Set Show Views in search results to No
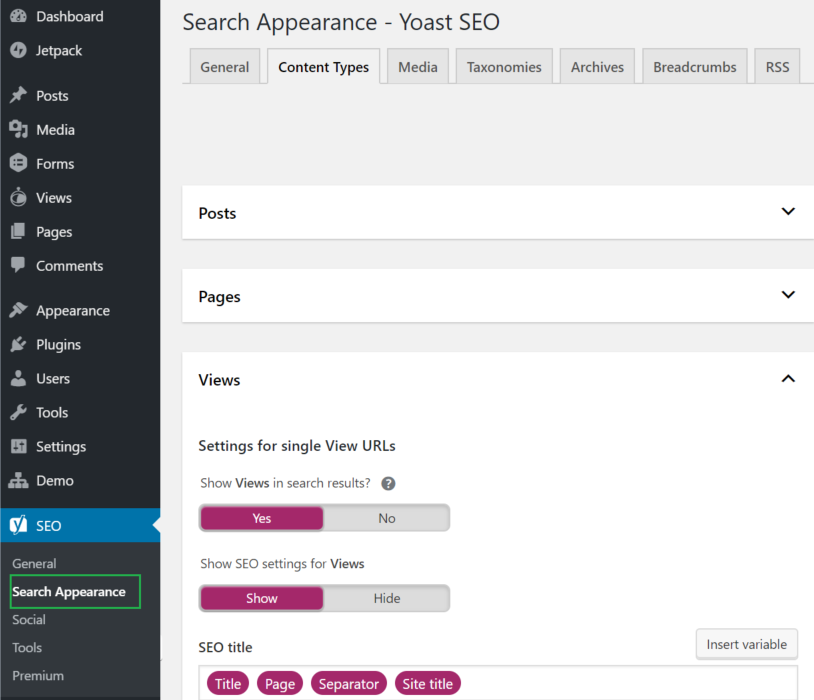The height and width of the screenshot is (700, 814). (387, 518)
